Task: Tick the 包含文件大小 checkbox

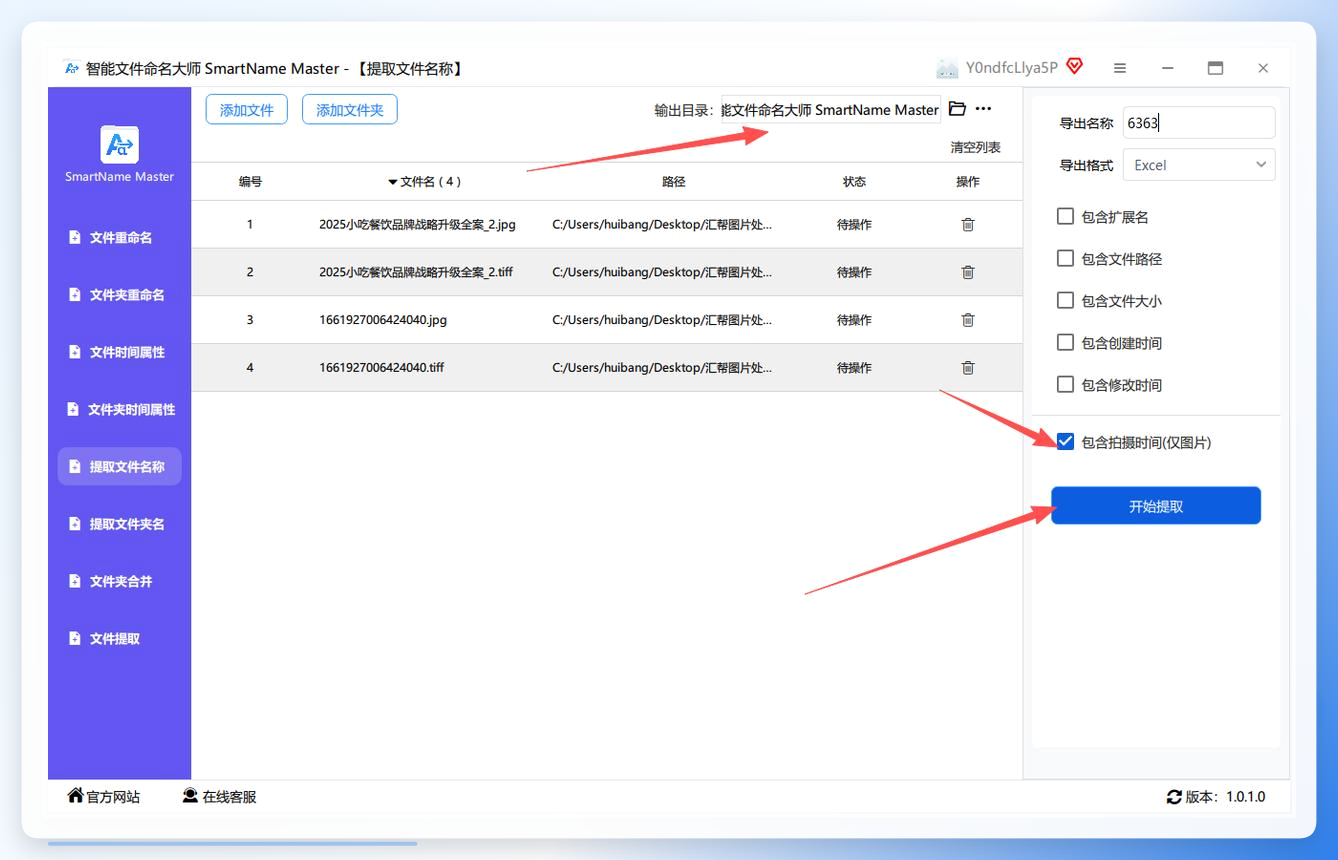Action: coord(1065,301)
